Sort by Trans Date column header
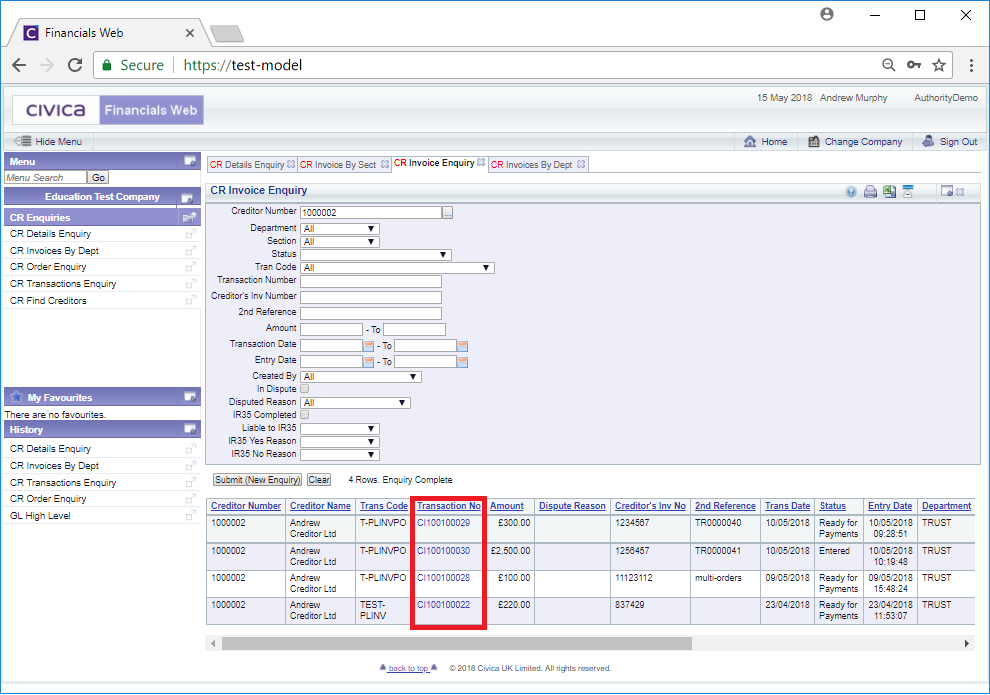990x695 pixels. (x=787, y=506)
